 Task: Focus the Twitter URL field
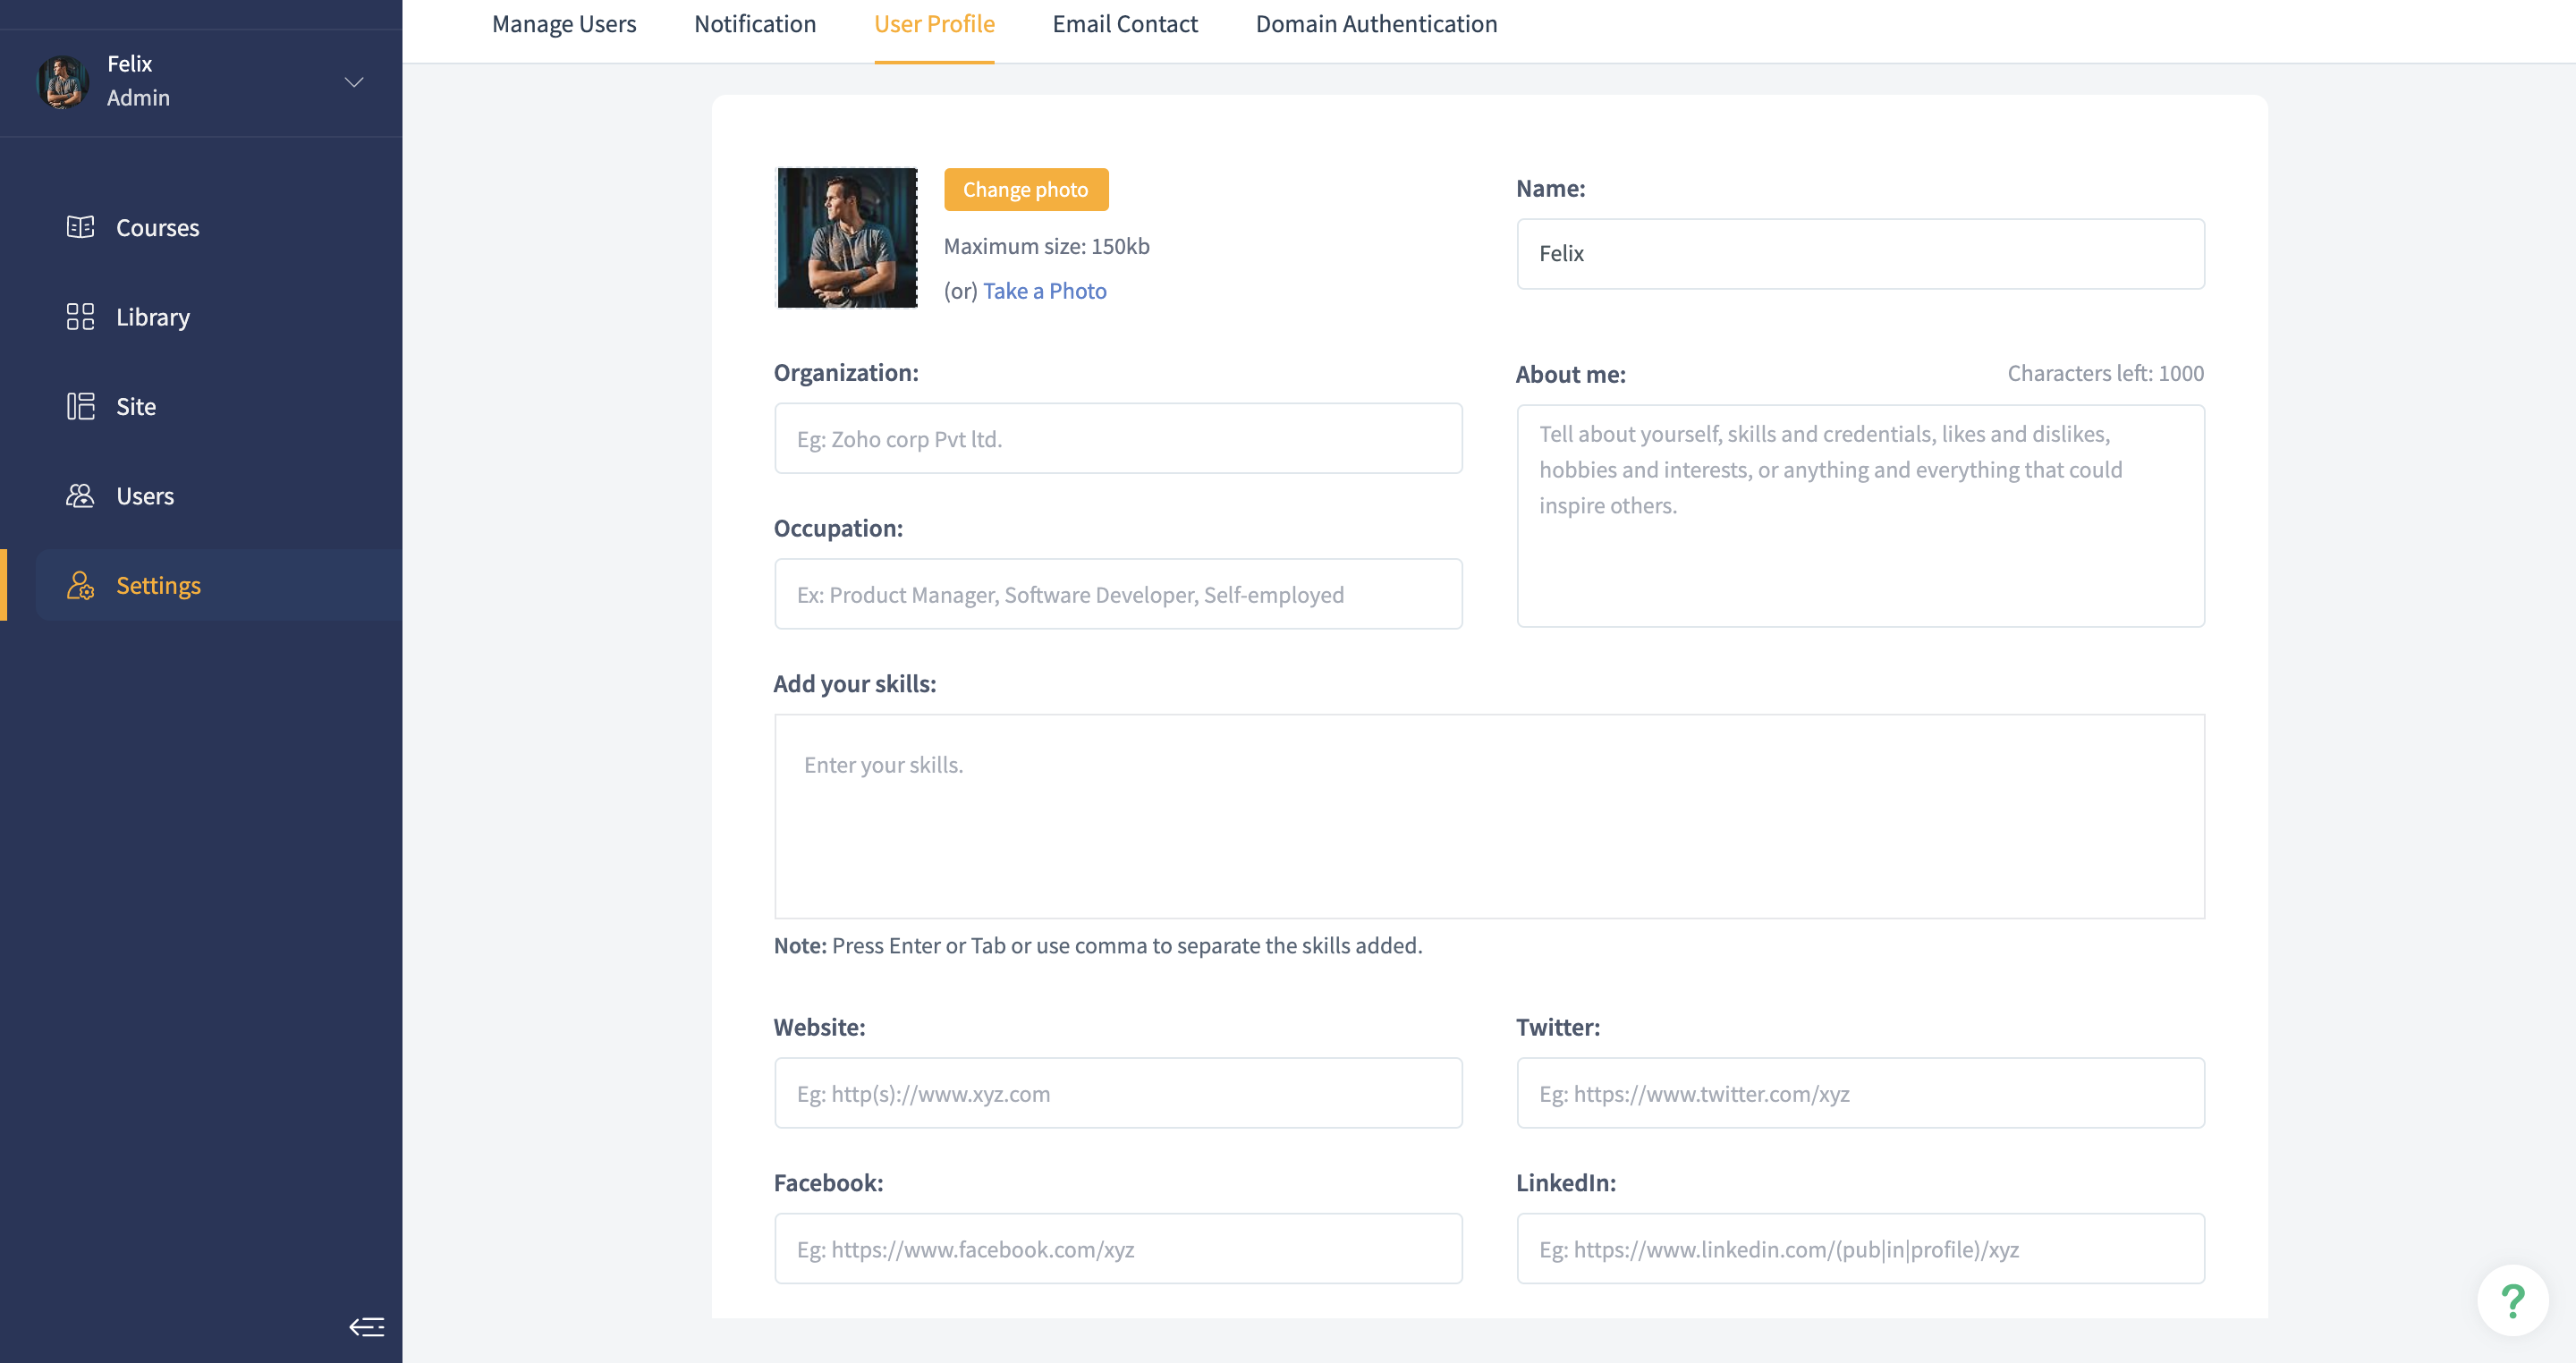click(x=1860, y=1093)
